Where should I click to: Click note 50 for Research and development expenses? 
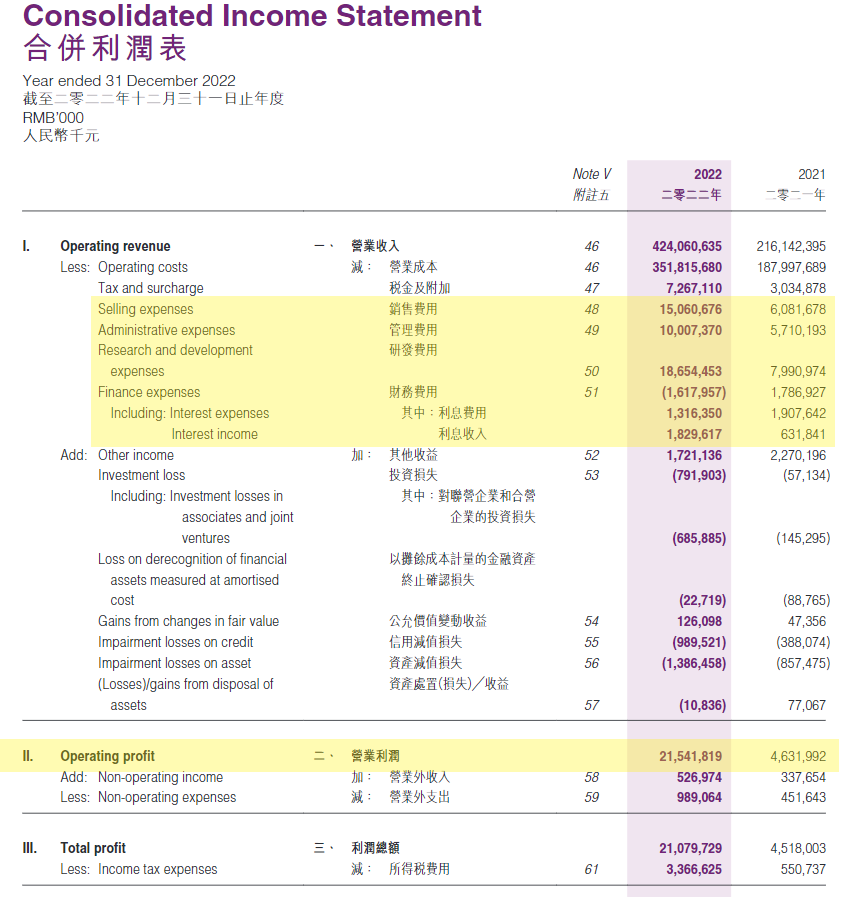(x=591, y=370)
